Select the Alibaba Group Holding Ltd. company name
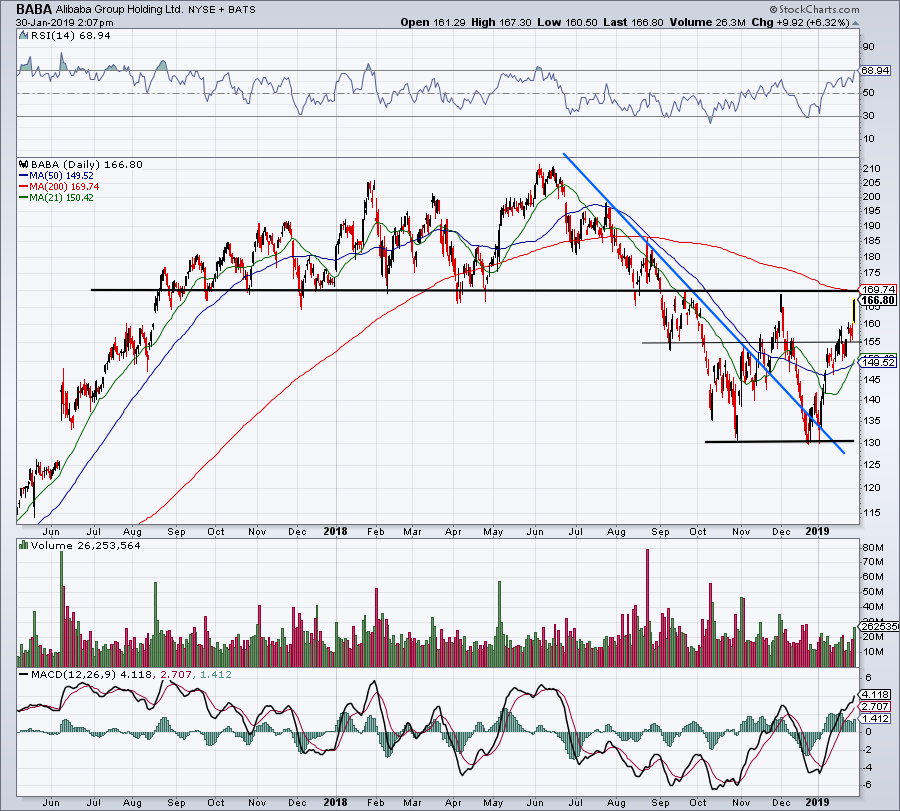The image size is (900, 811). [119, 10]
